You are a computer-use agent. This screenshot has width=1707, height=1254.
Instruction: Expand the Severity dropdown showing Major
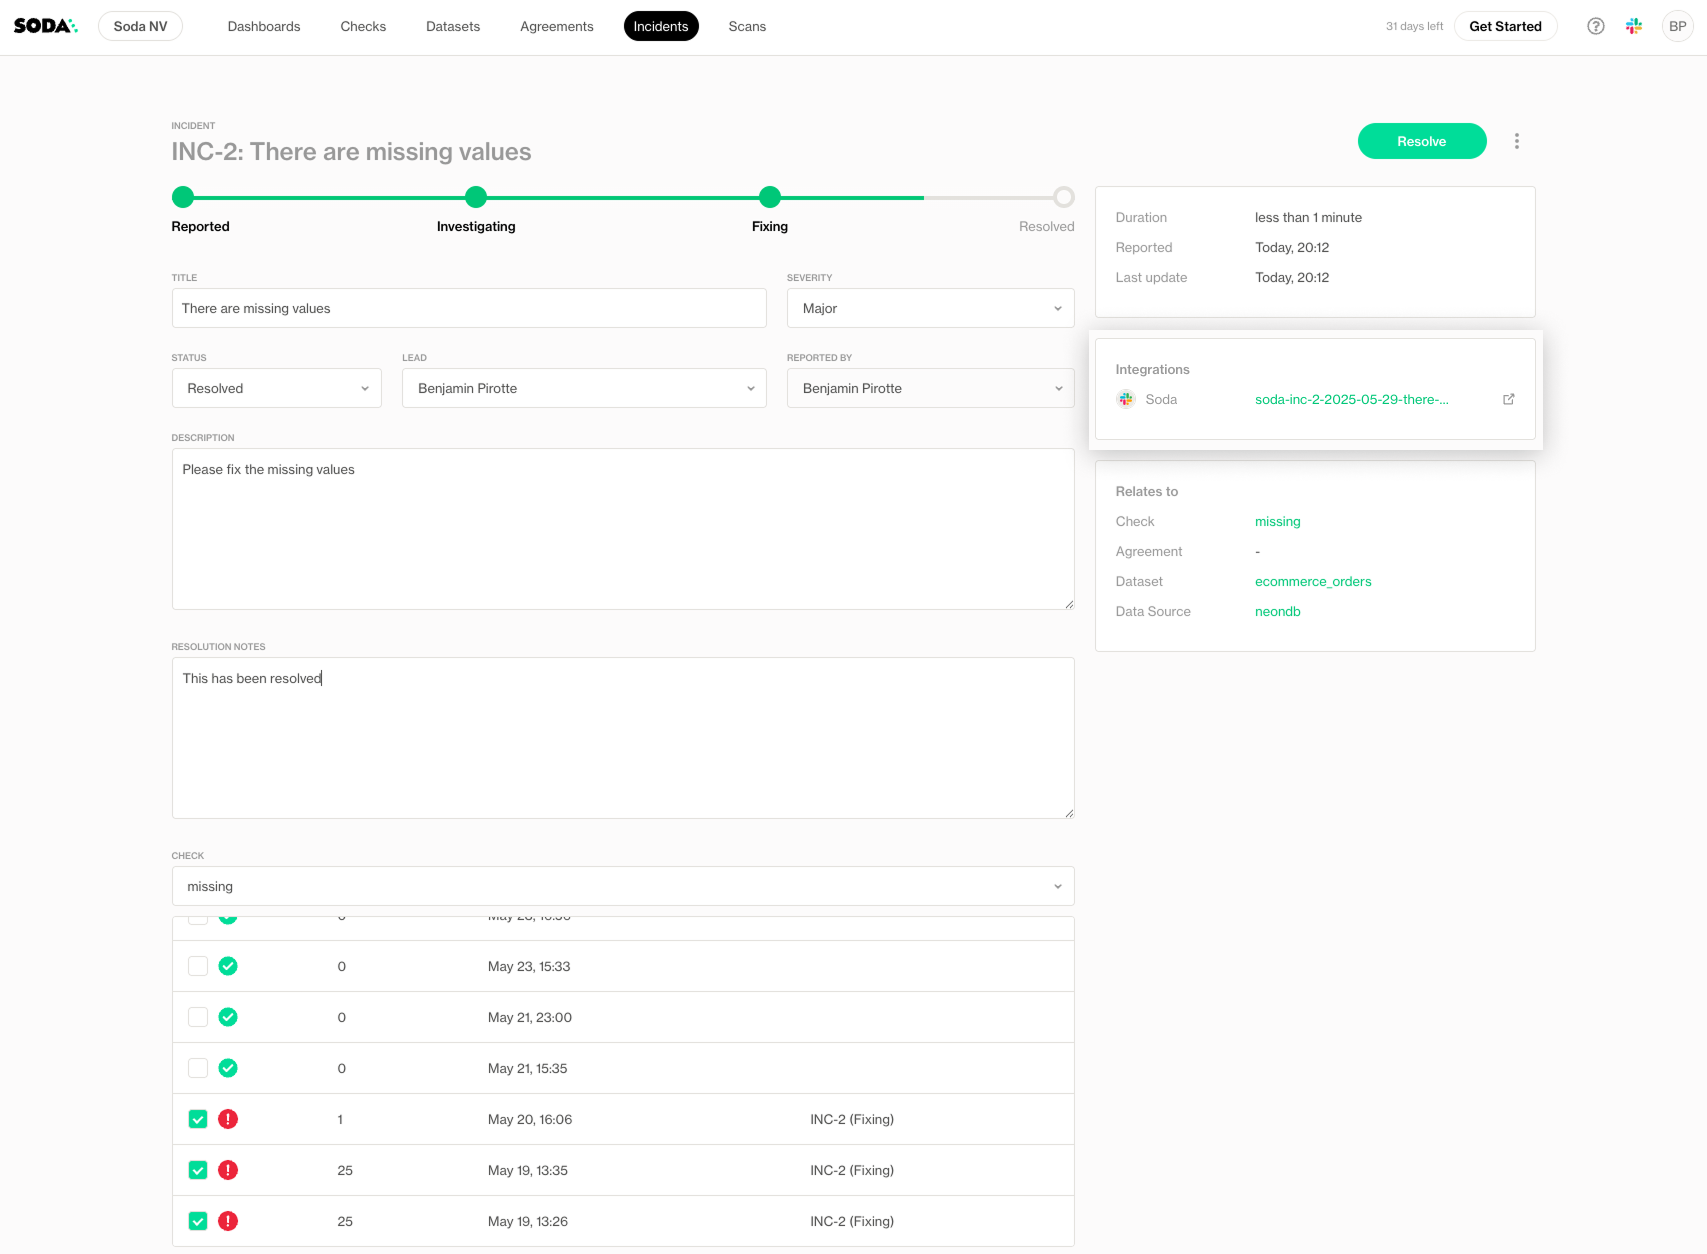click(x=930, y=308)
